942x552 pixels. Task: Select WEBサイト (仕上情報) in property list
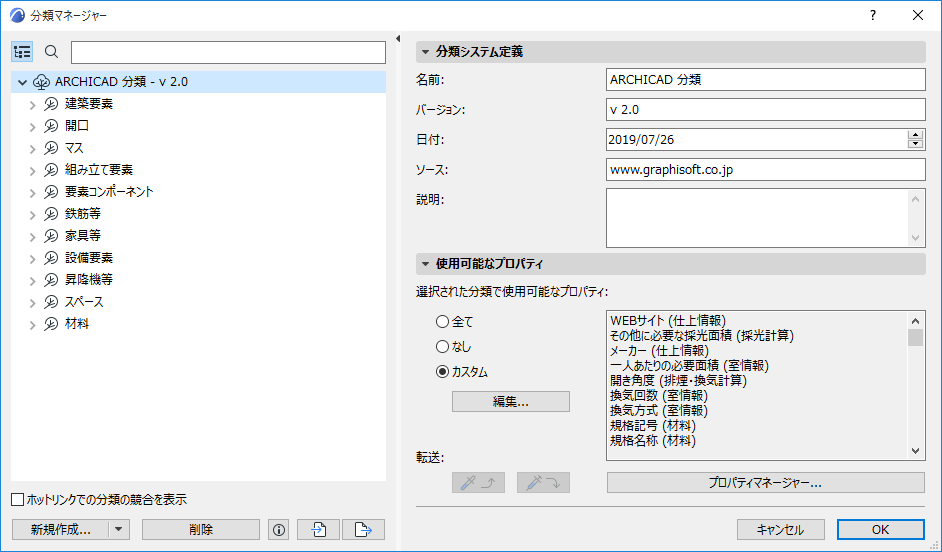coord(668,321)
